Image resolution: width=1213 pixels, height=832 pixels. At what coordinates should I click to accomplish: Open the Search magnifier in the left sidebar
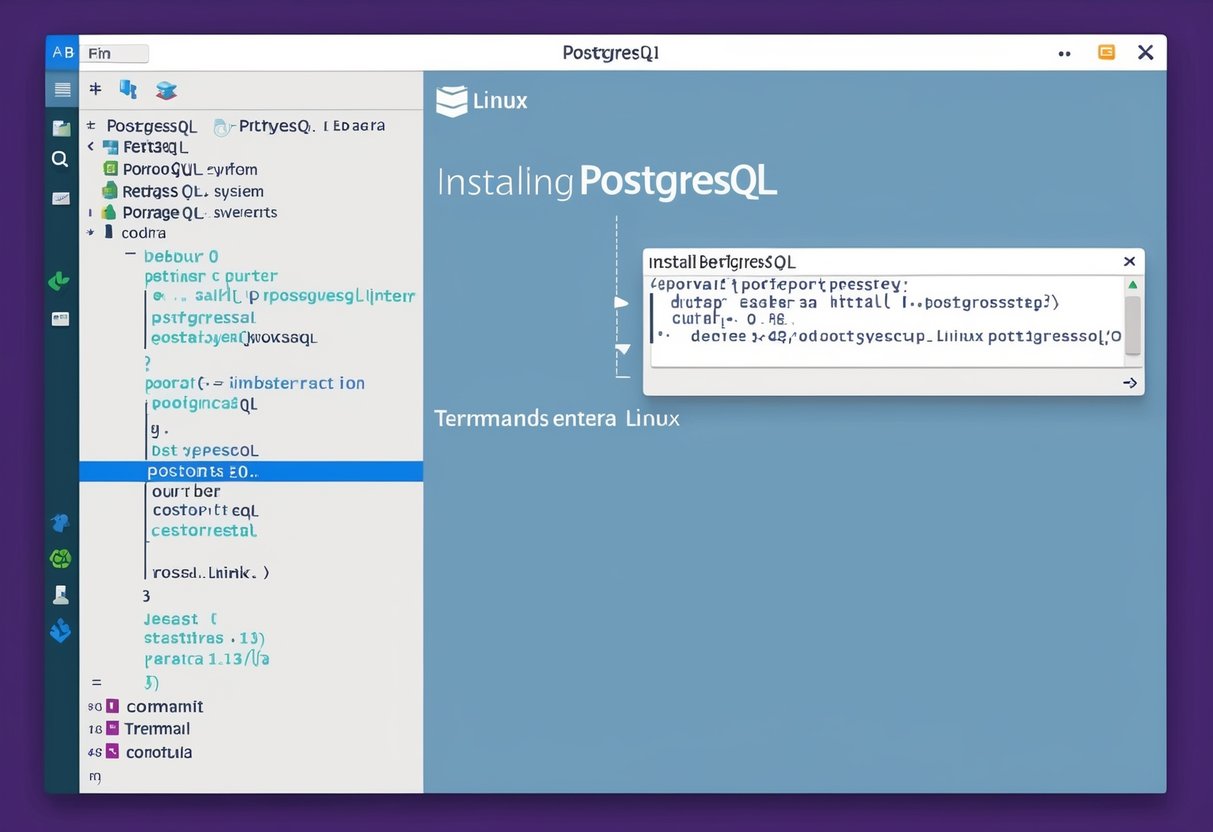(x=61, y=158)
